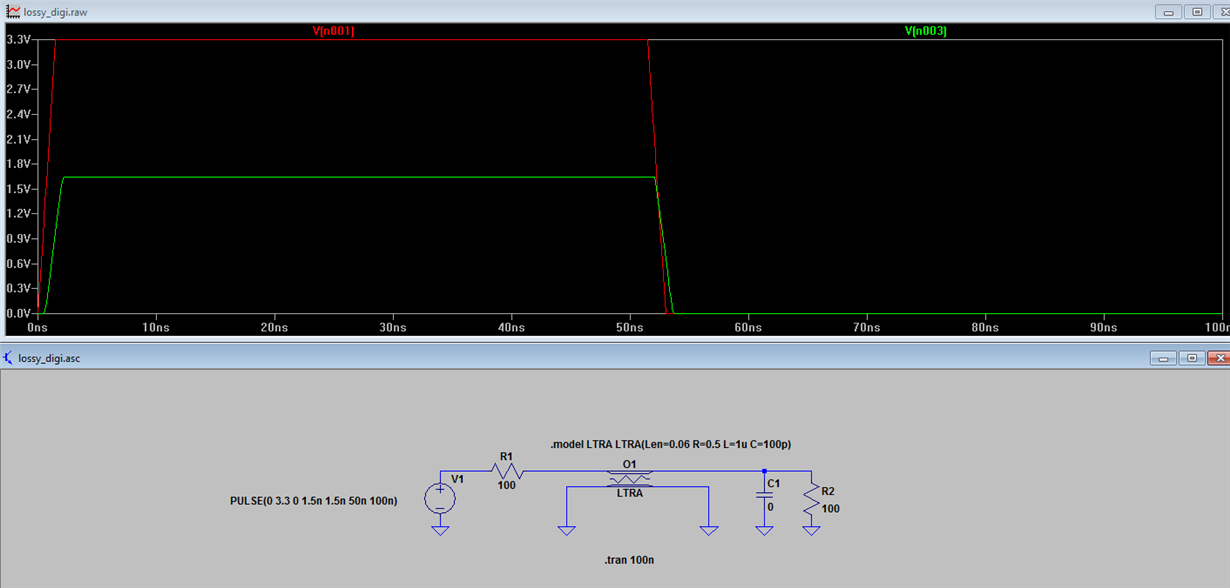Minimize the lossy_digi.raw waveform window
Image resolution: width=1230 pixels, height=588 pixels.
point(1169,12)
